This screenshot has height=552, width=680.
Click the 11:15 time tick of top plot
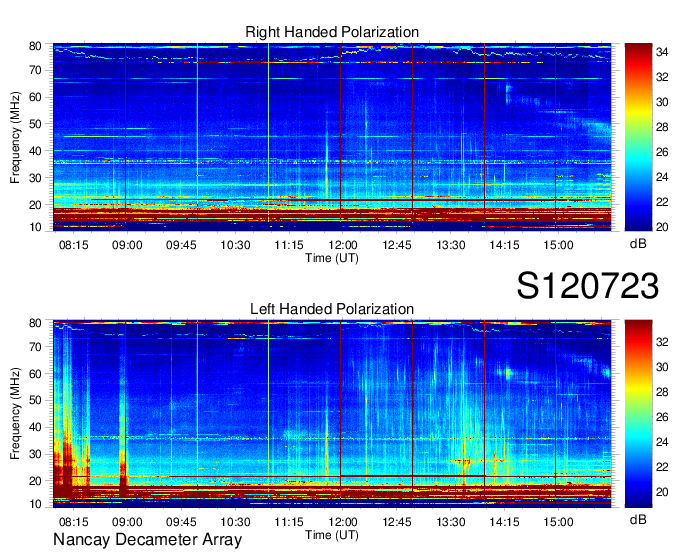(x=289, y=245)
